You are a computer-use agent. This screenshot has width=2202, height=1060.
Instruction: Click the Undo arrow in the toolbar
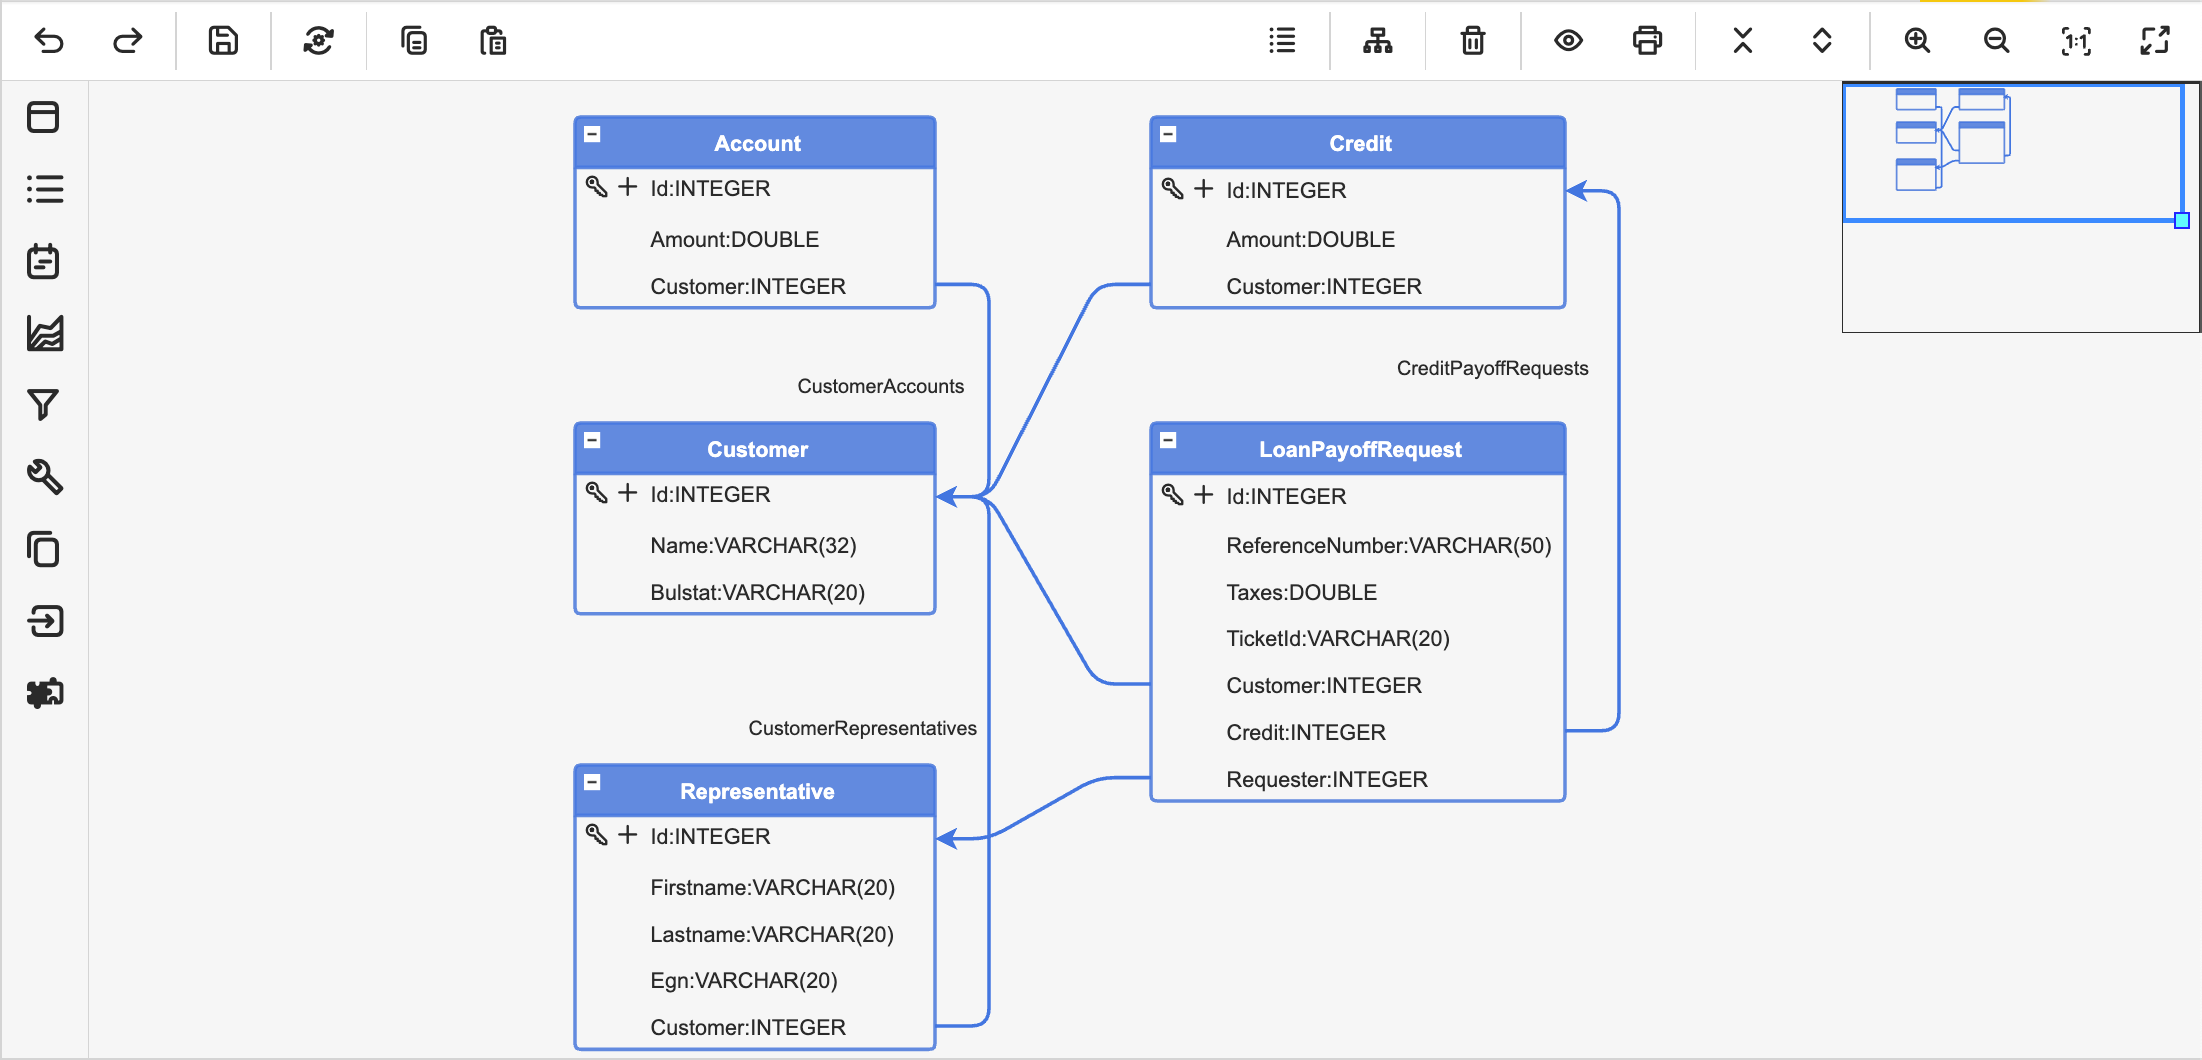click(49, 41)
